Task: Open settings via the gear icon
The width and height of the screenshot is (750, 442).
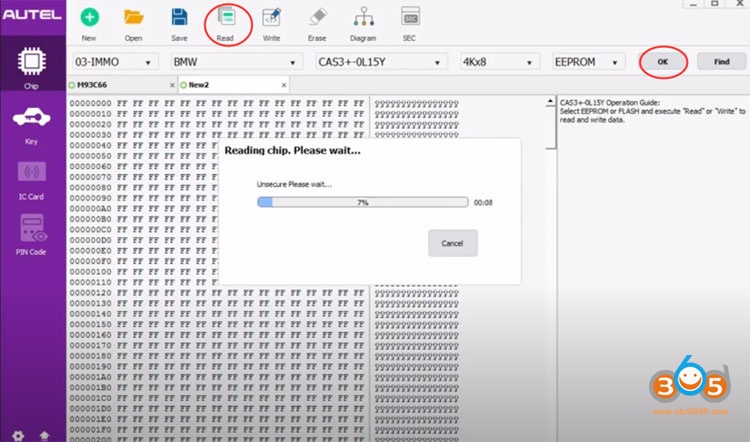Action: [16, 435]
